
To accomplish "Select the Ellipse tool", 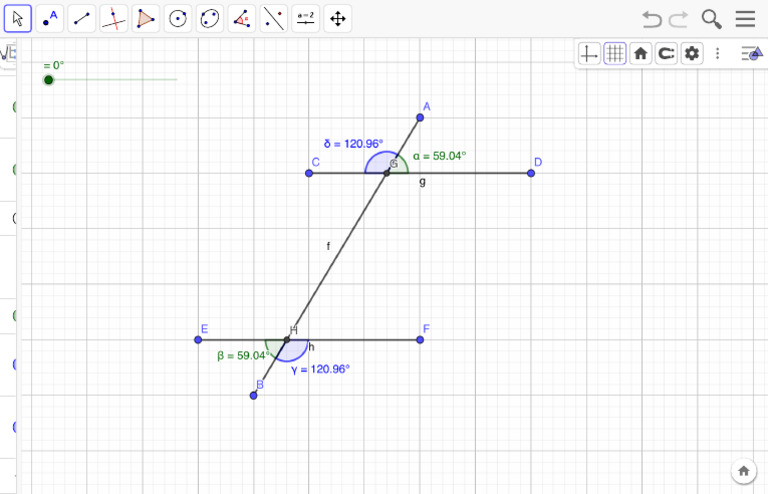I will 210,19.
